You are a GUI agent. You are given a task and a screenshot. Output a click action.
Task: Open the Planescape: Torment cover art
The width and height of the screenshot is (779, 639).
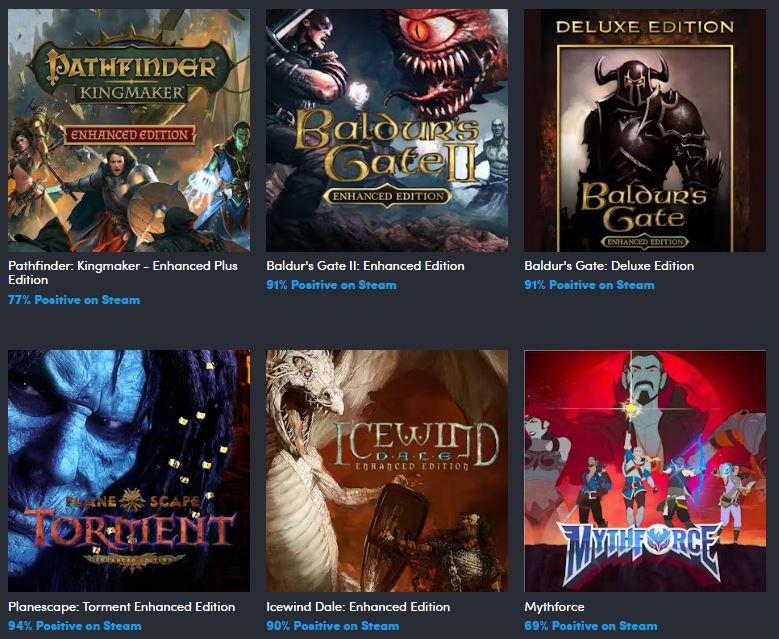(129, 471)
